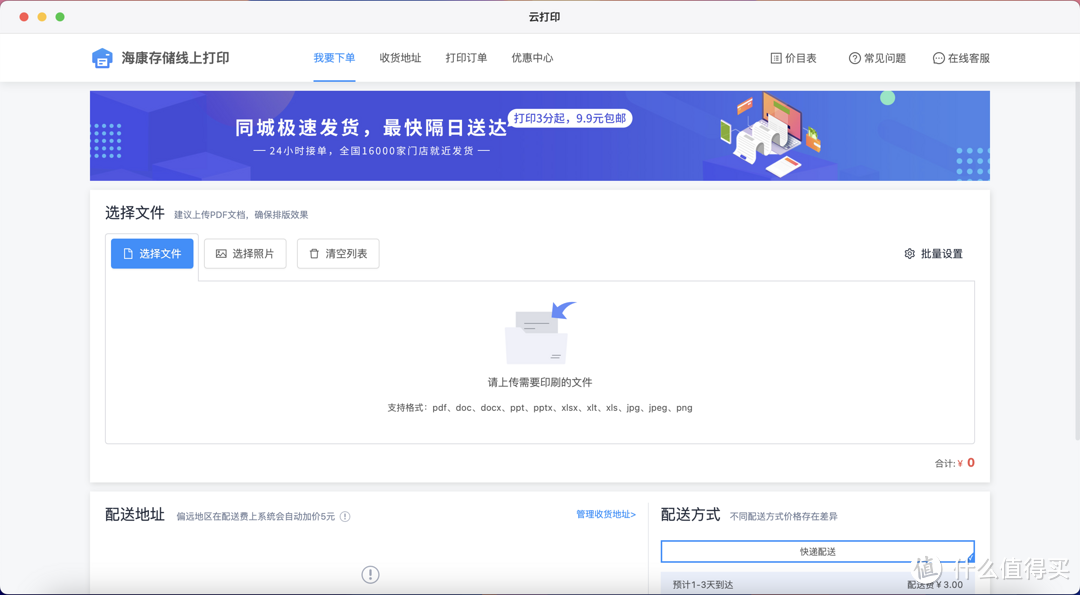Open the 价目表 price list icon
This screenshot has width=1080, height=595.
(x=775, y=57)
